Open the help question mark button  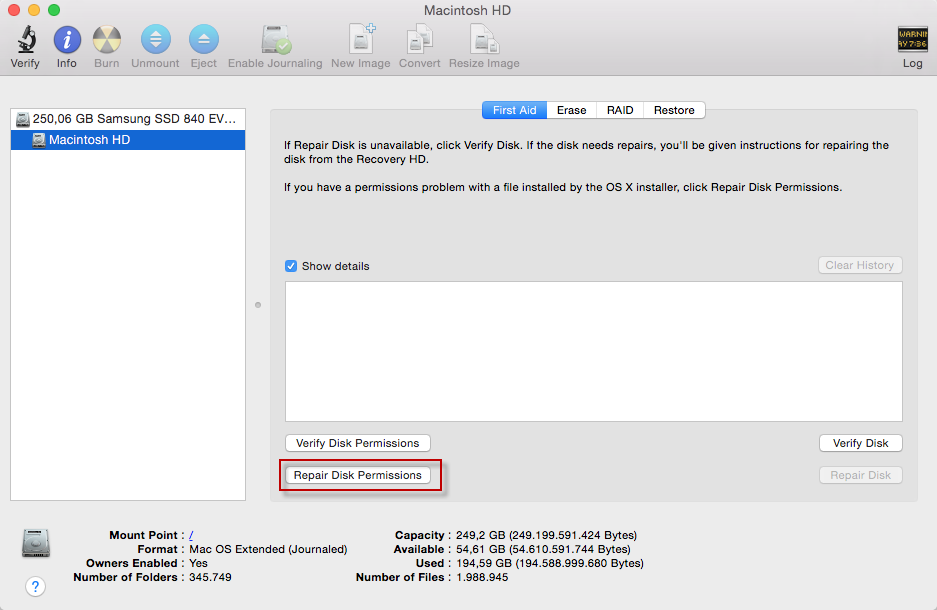click(x=35, y=587)
